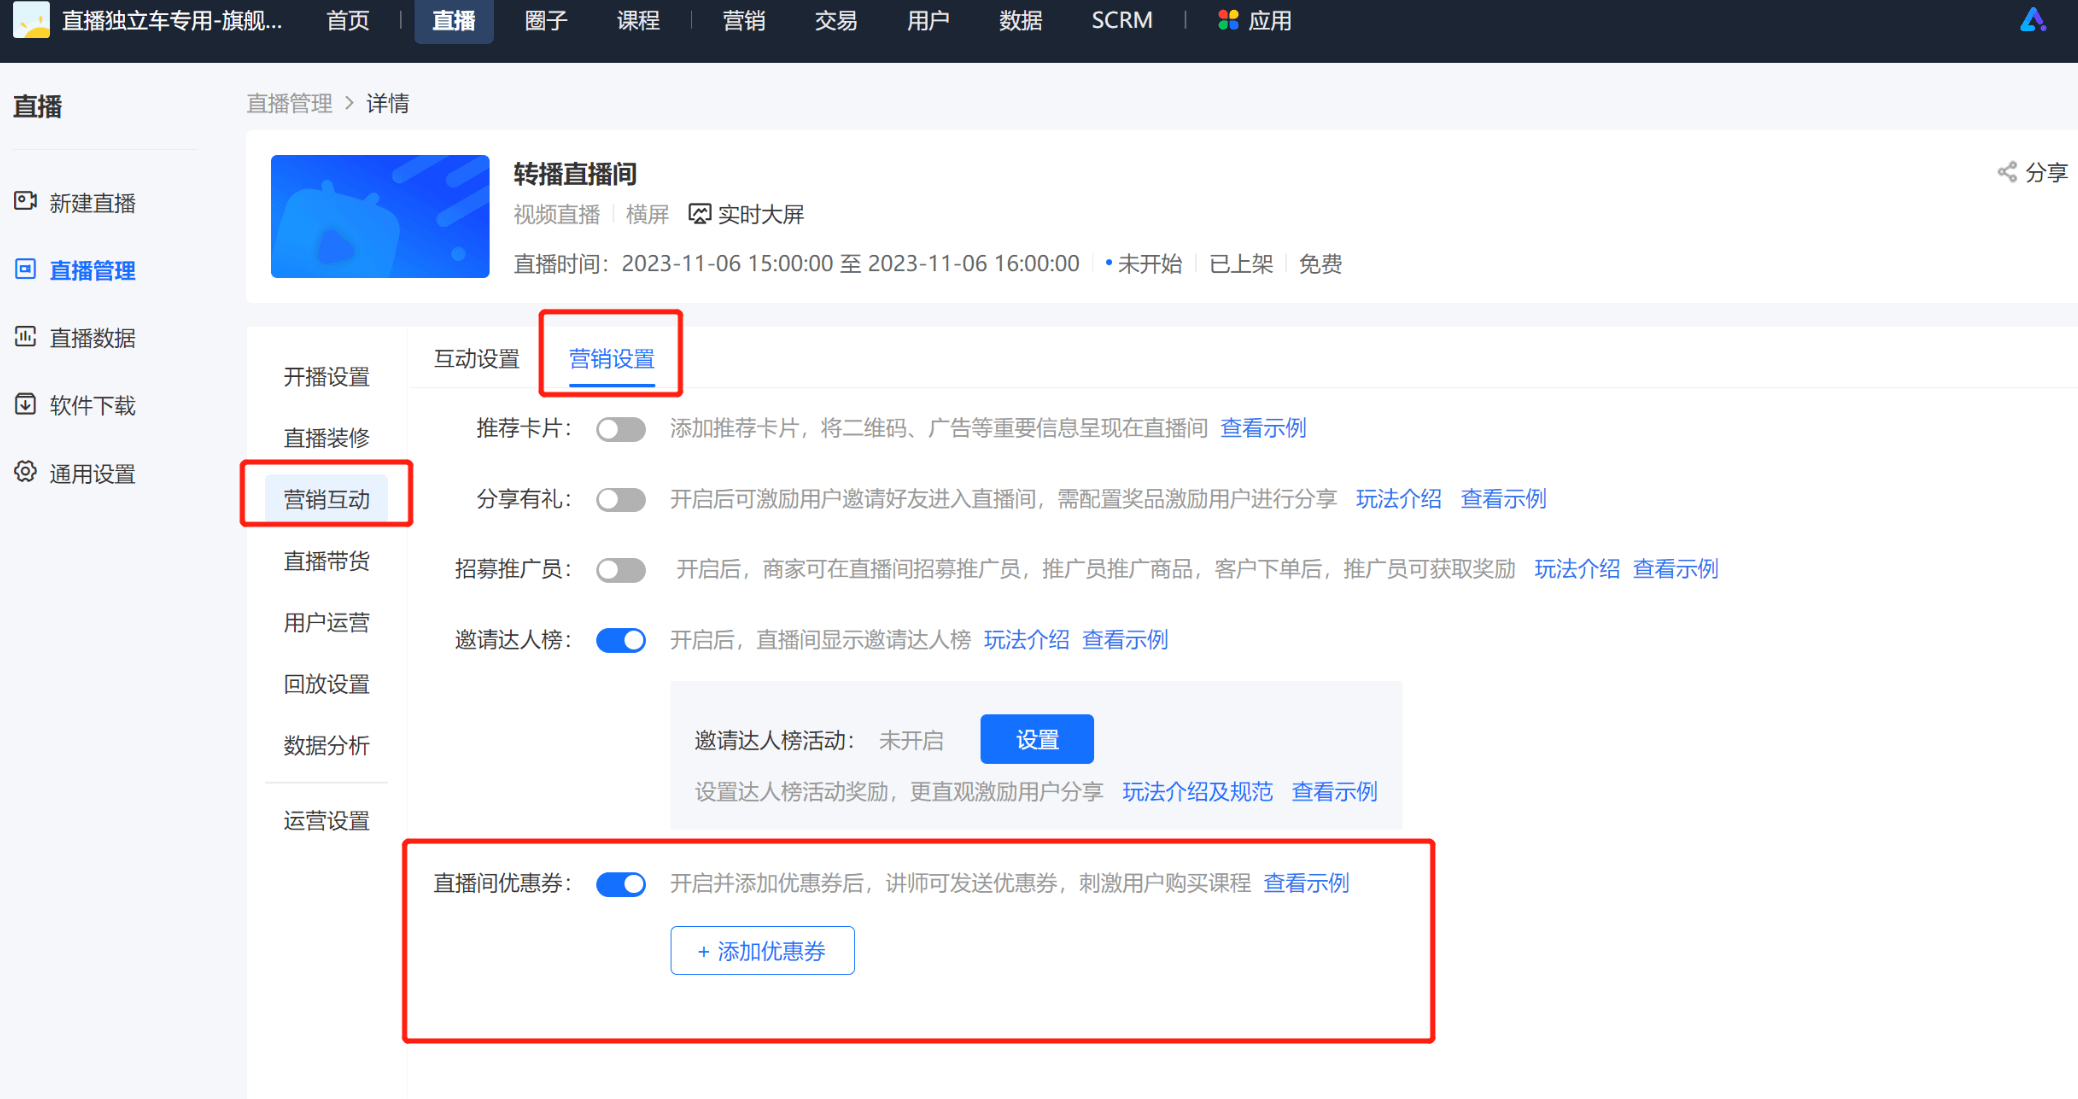Select 直播装修 in the side list
2078x1099 pixels.
[x=326, y=438]
